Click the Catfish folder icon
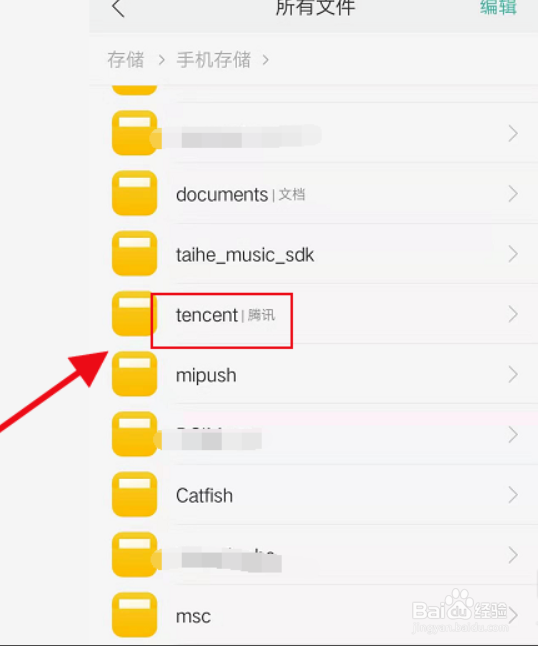Image resolution: width=538 pixels, height=646 pixels. point(134,494)
